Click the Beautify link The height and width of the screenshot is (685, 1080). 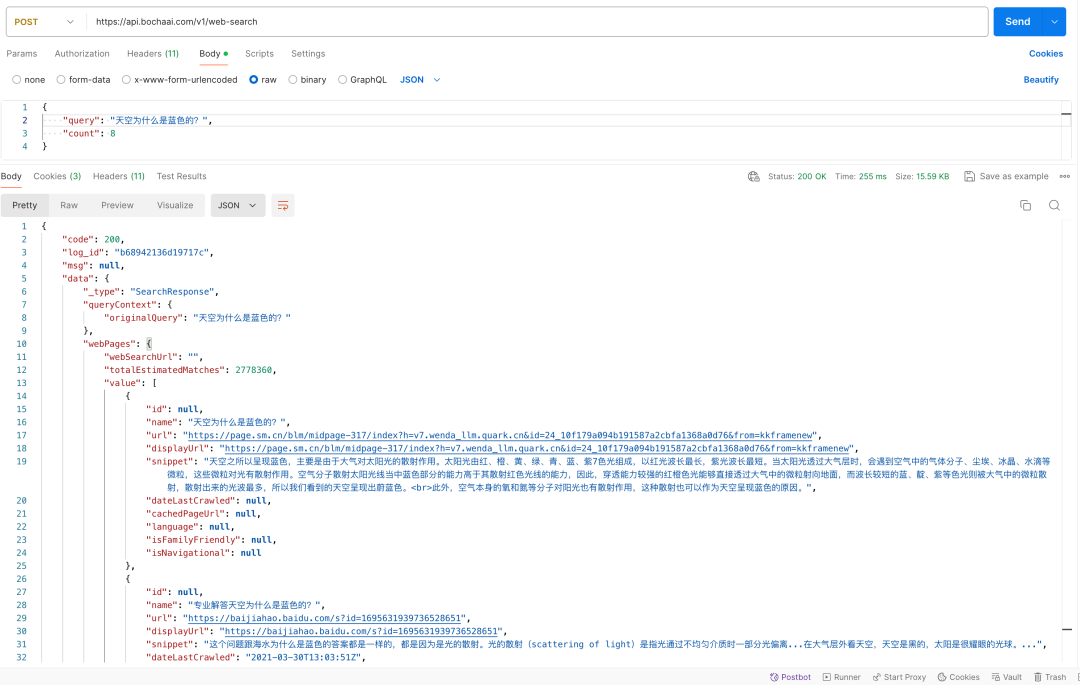(x=1041, y=80)
